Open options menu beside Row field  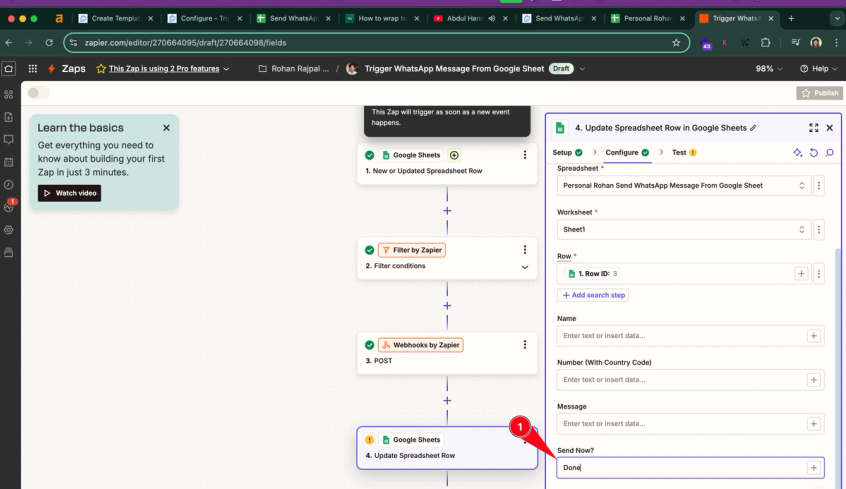pyautogui.click(x=818, y=274)
